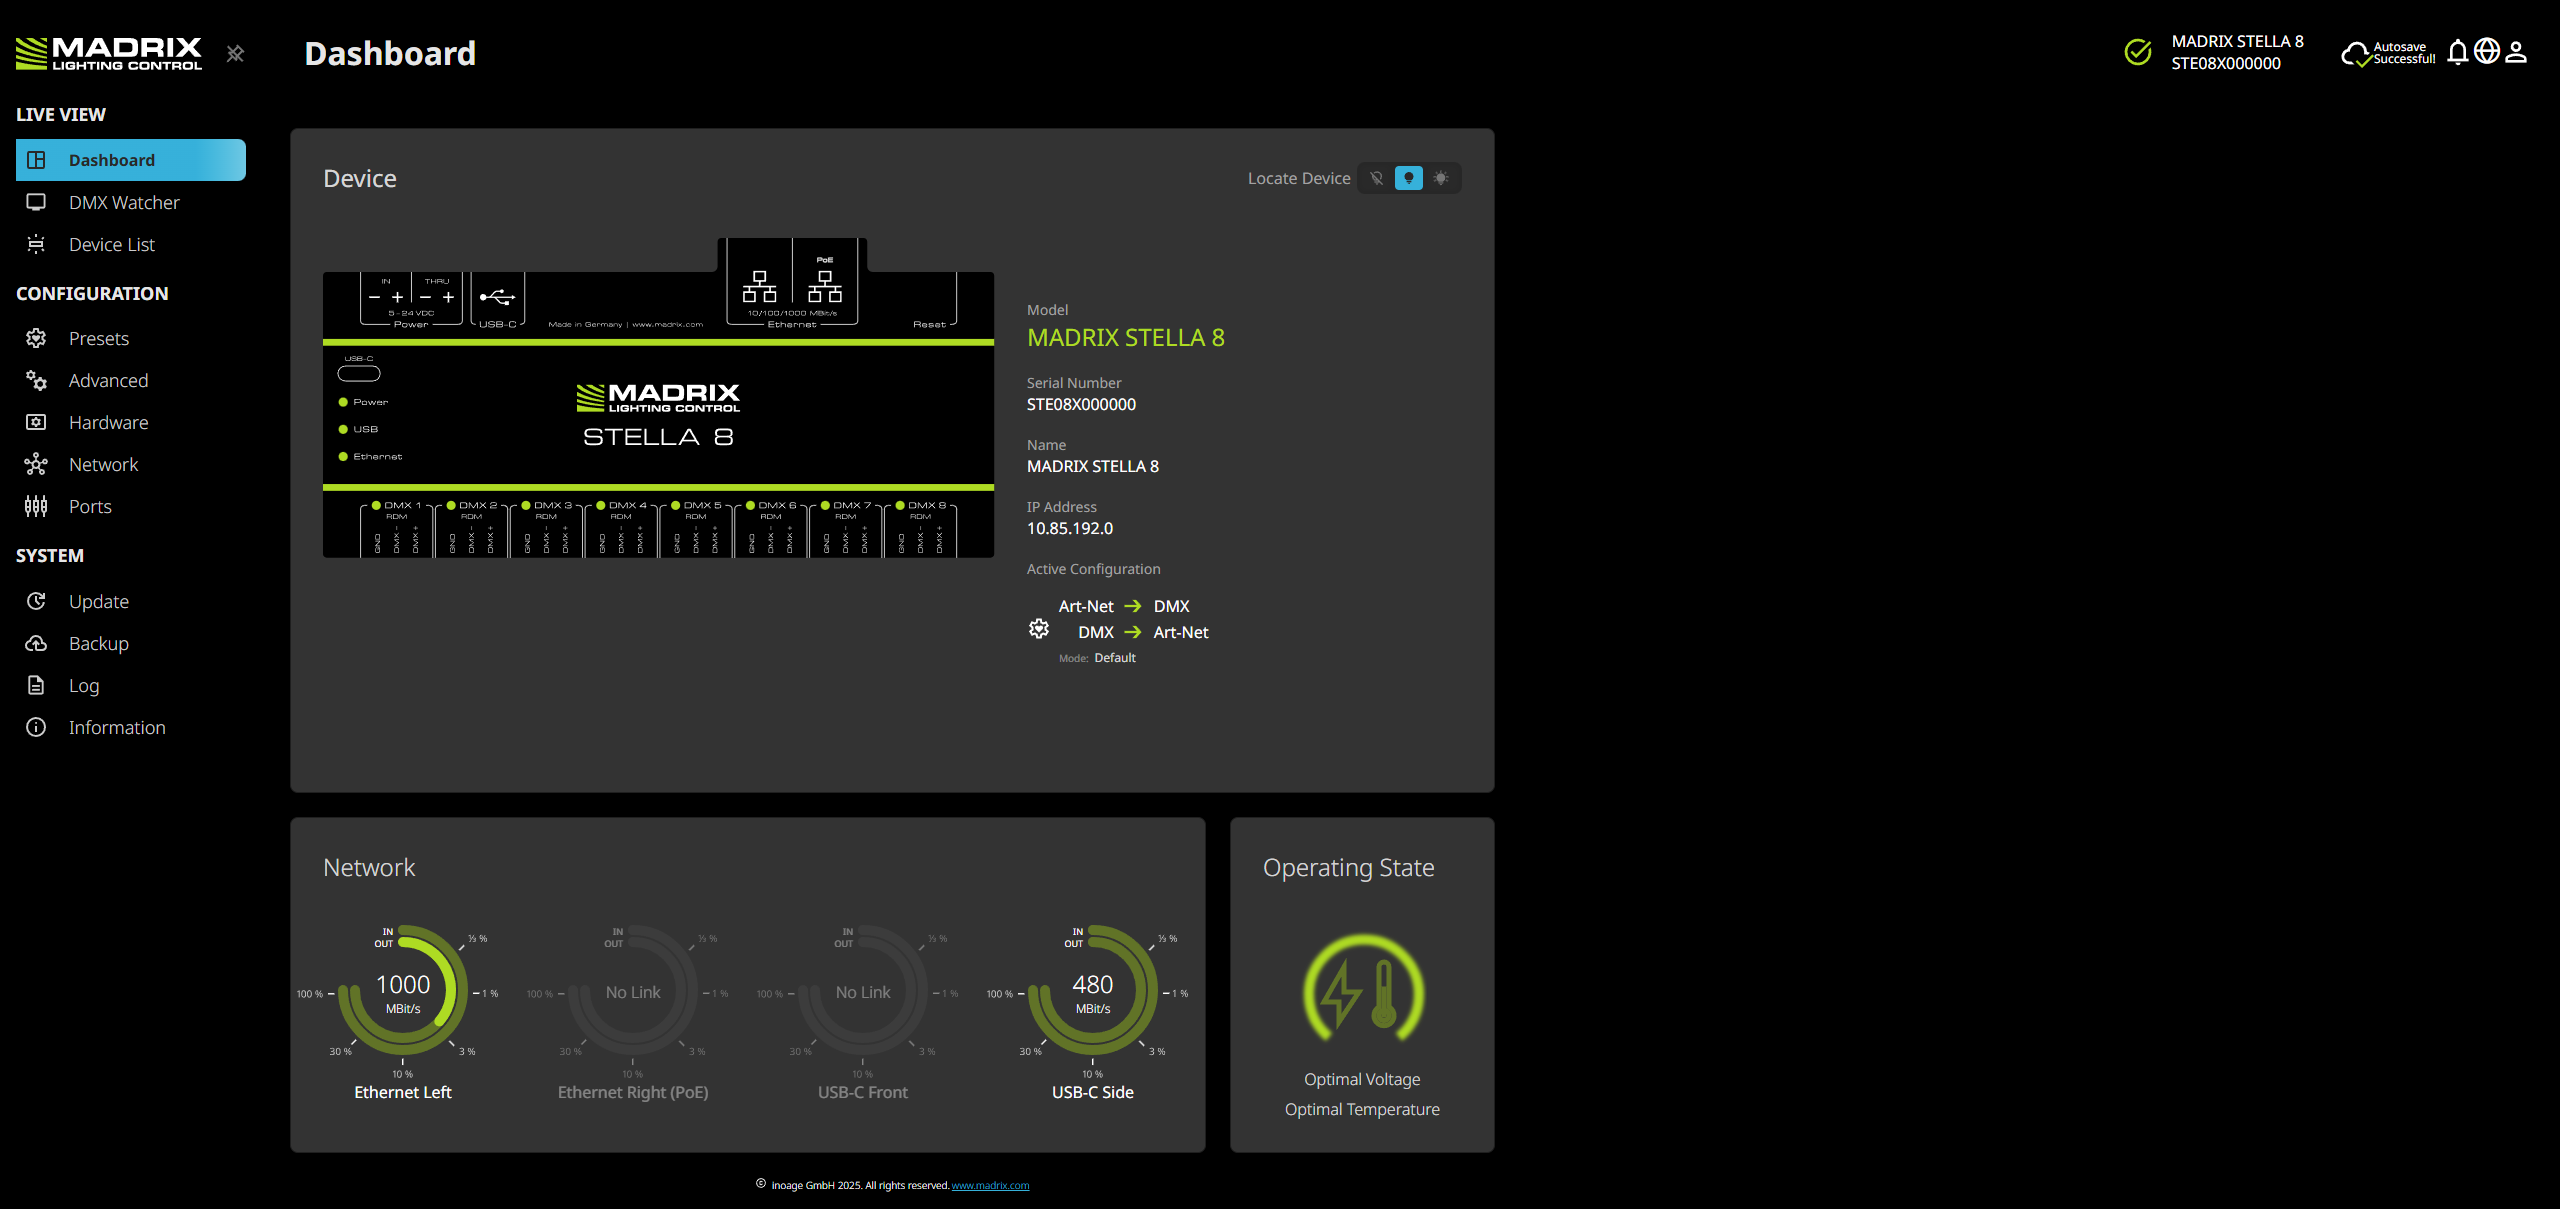Image resolution: width=2560 pixels, height=1209 pixels.
Task: Click the Information circle icon
Action: (x=36, y=727)
